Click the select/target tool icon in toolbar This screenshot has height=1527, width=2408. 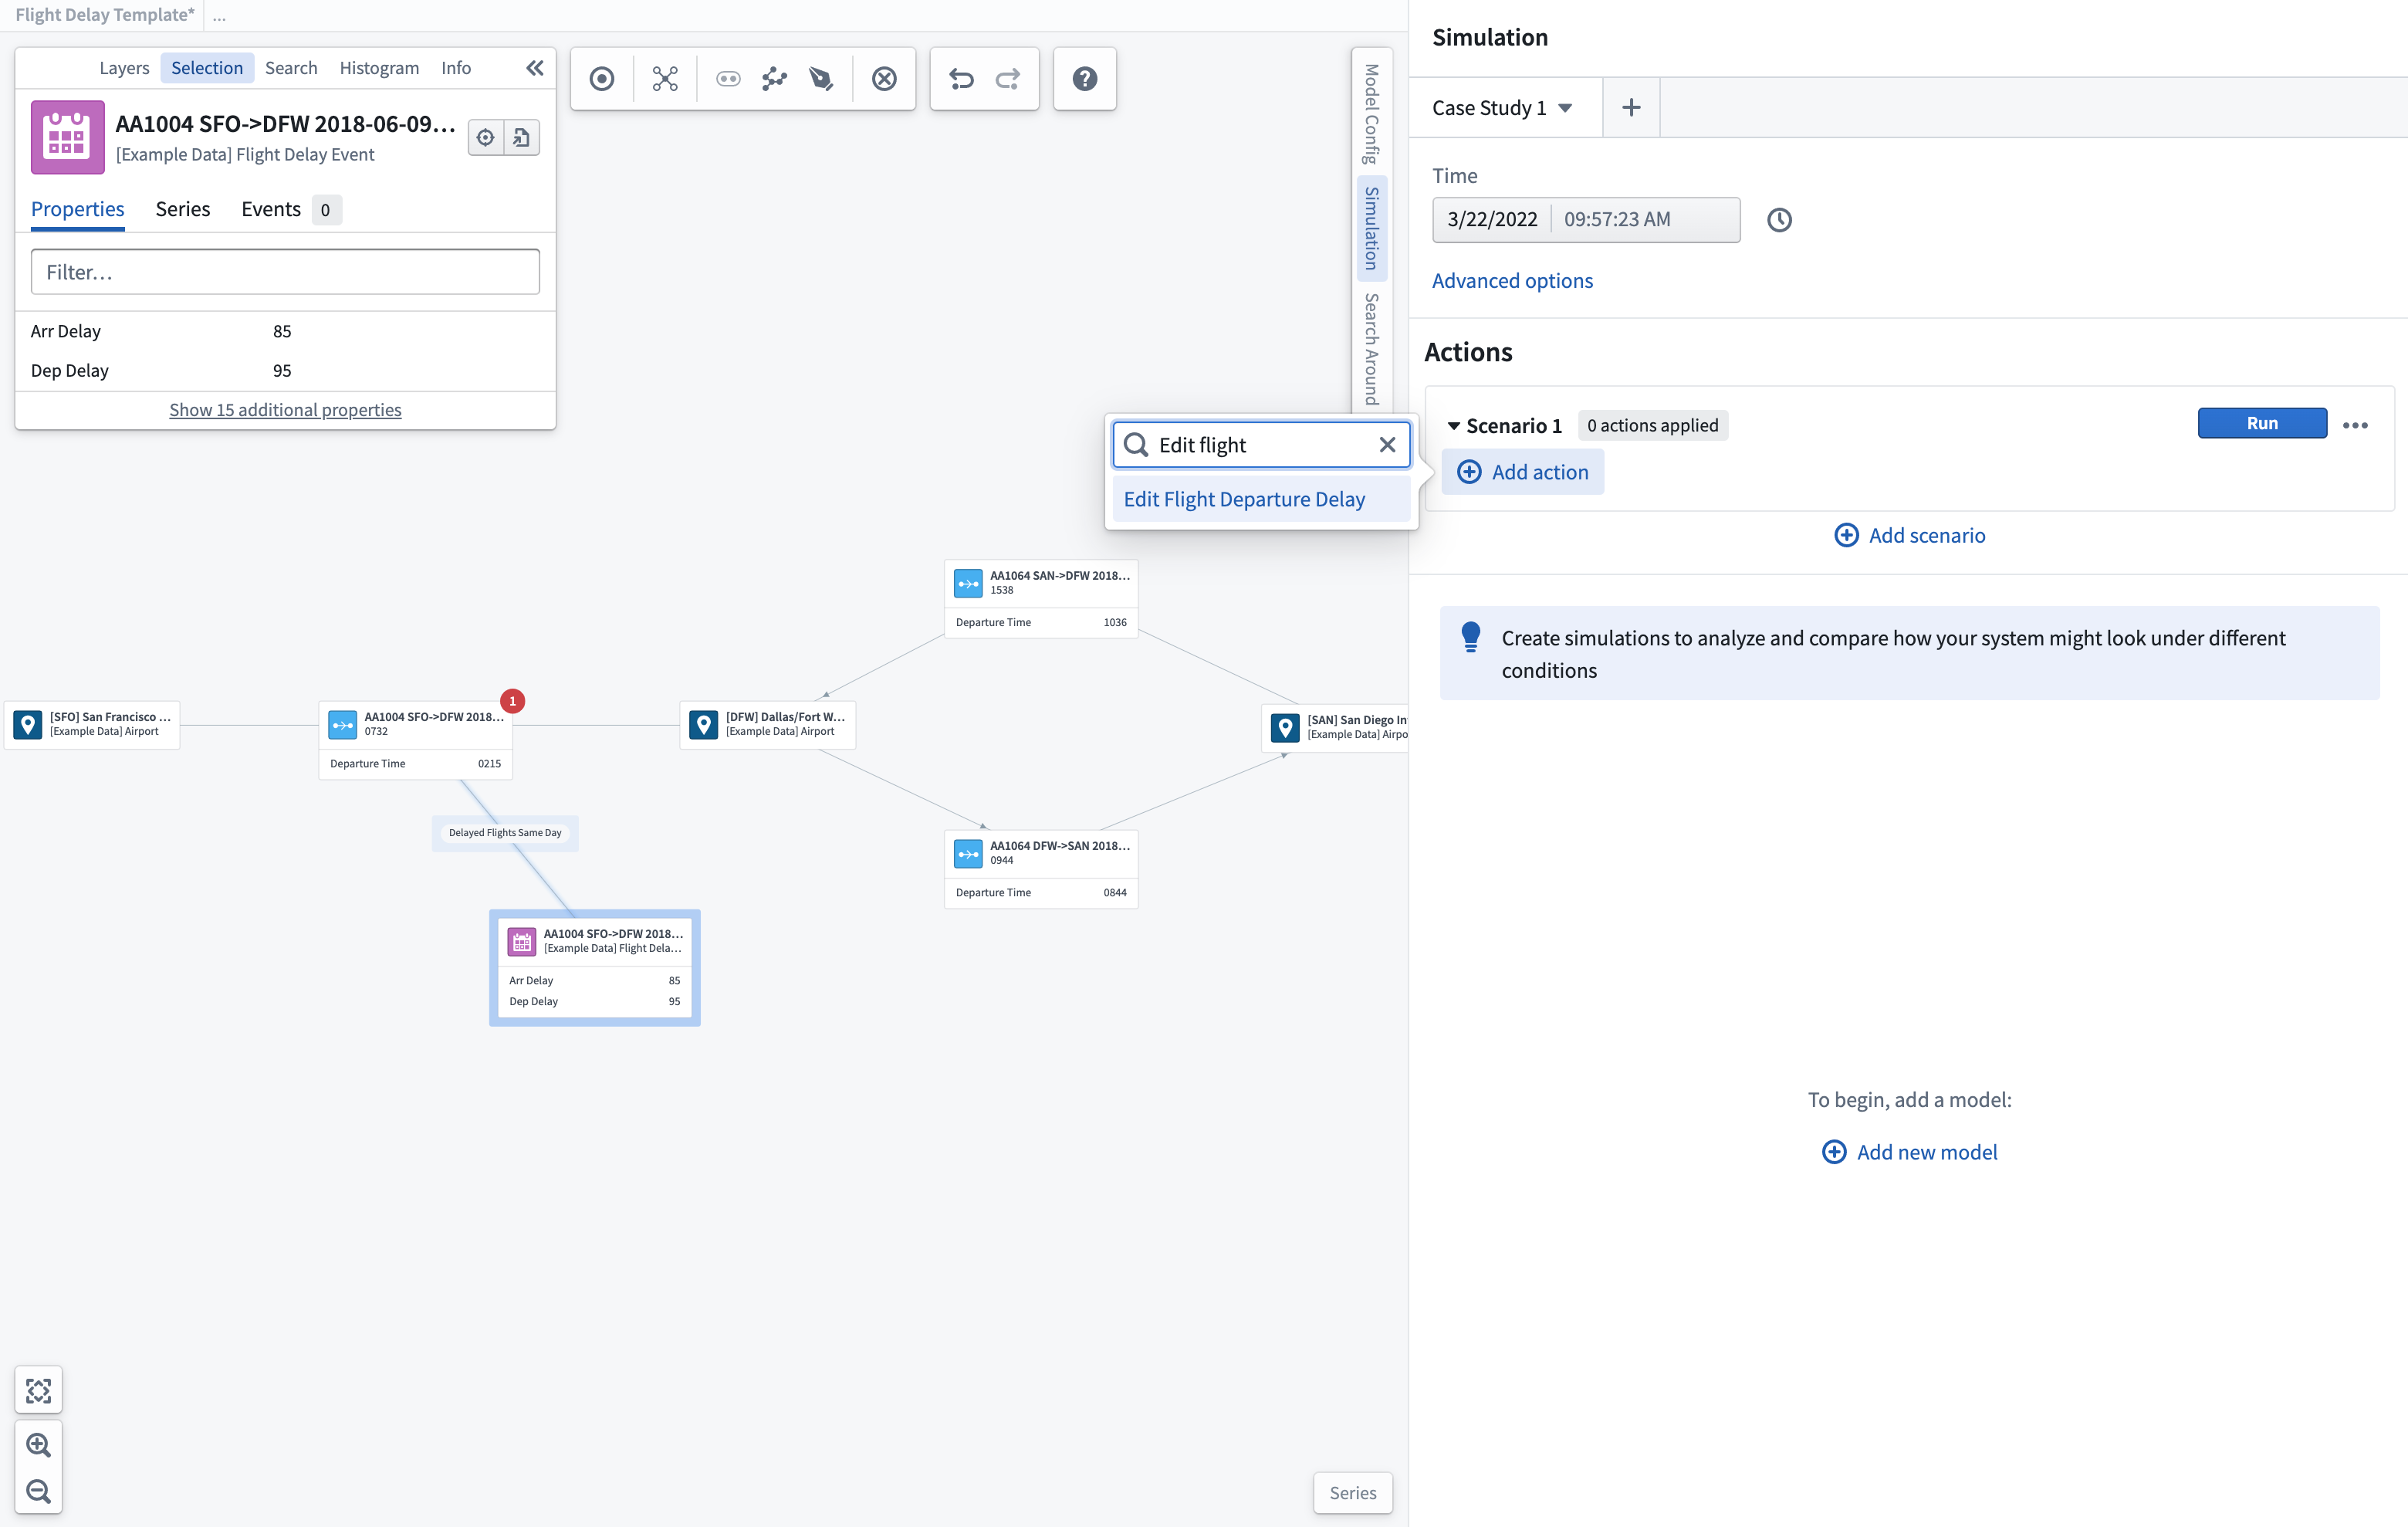(x=602, y=79)
